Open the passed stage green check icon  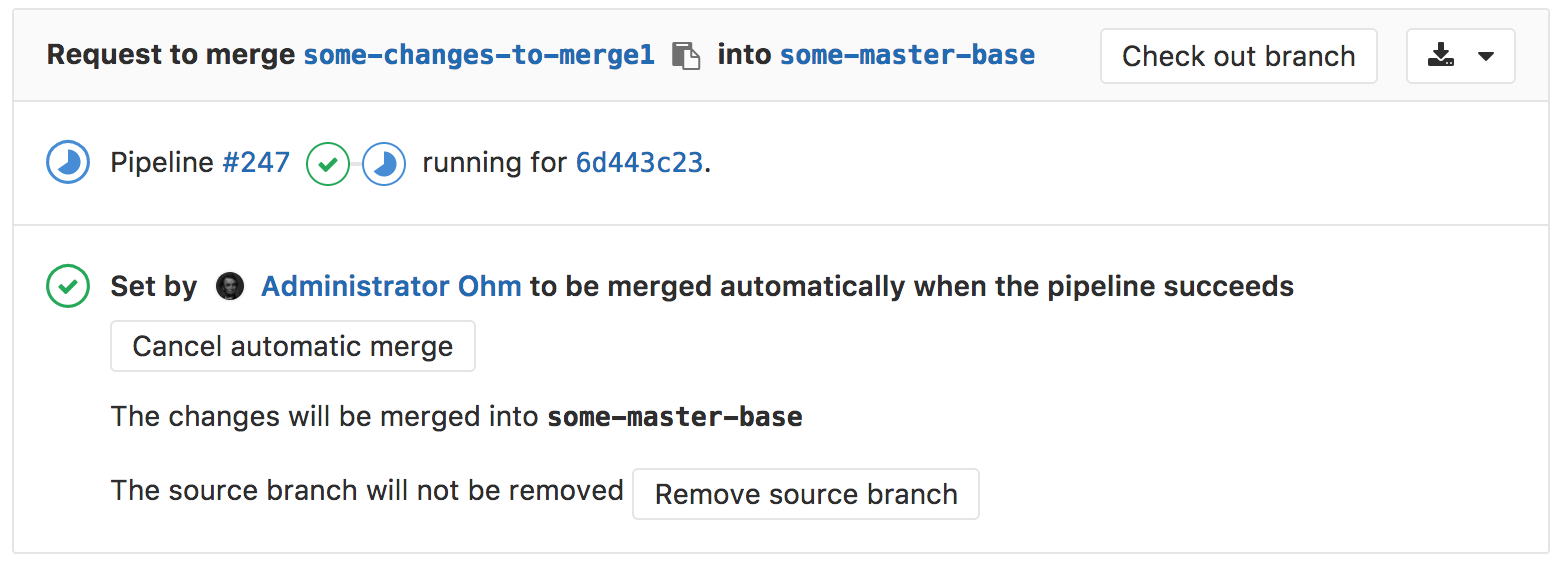[327, 164]
